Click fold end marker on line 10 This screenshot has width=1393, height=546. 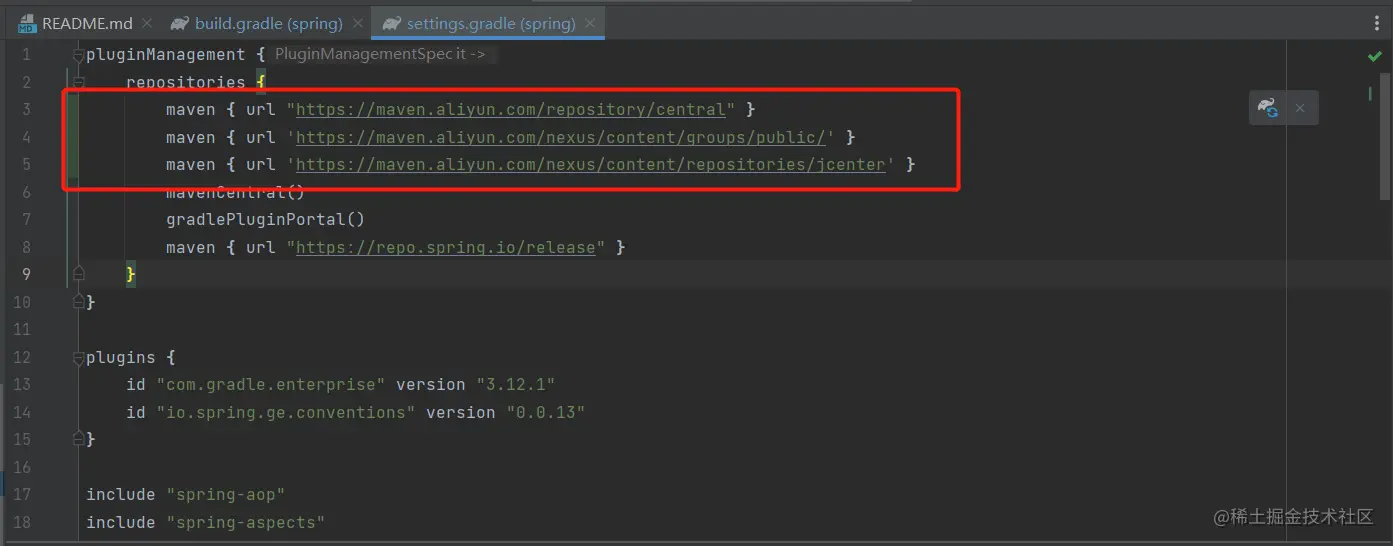(78, 301)
